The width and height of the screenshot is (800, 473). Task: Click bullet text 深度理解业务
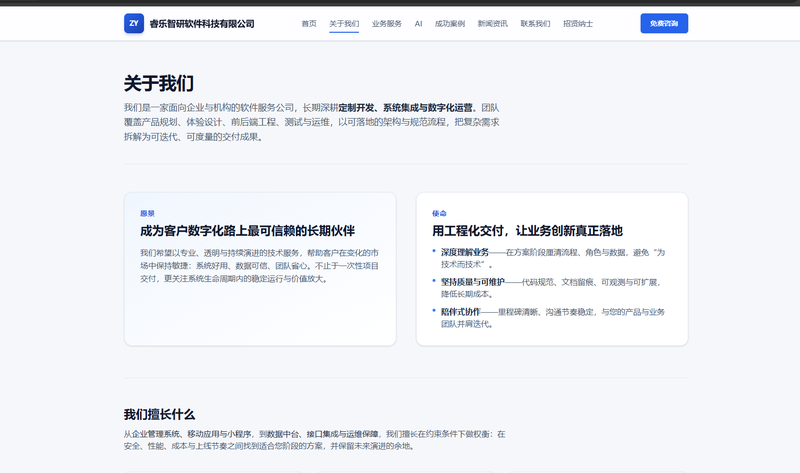465,252
